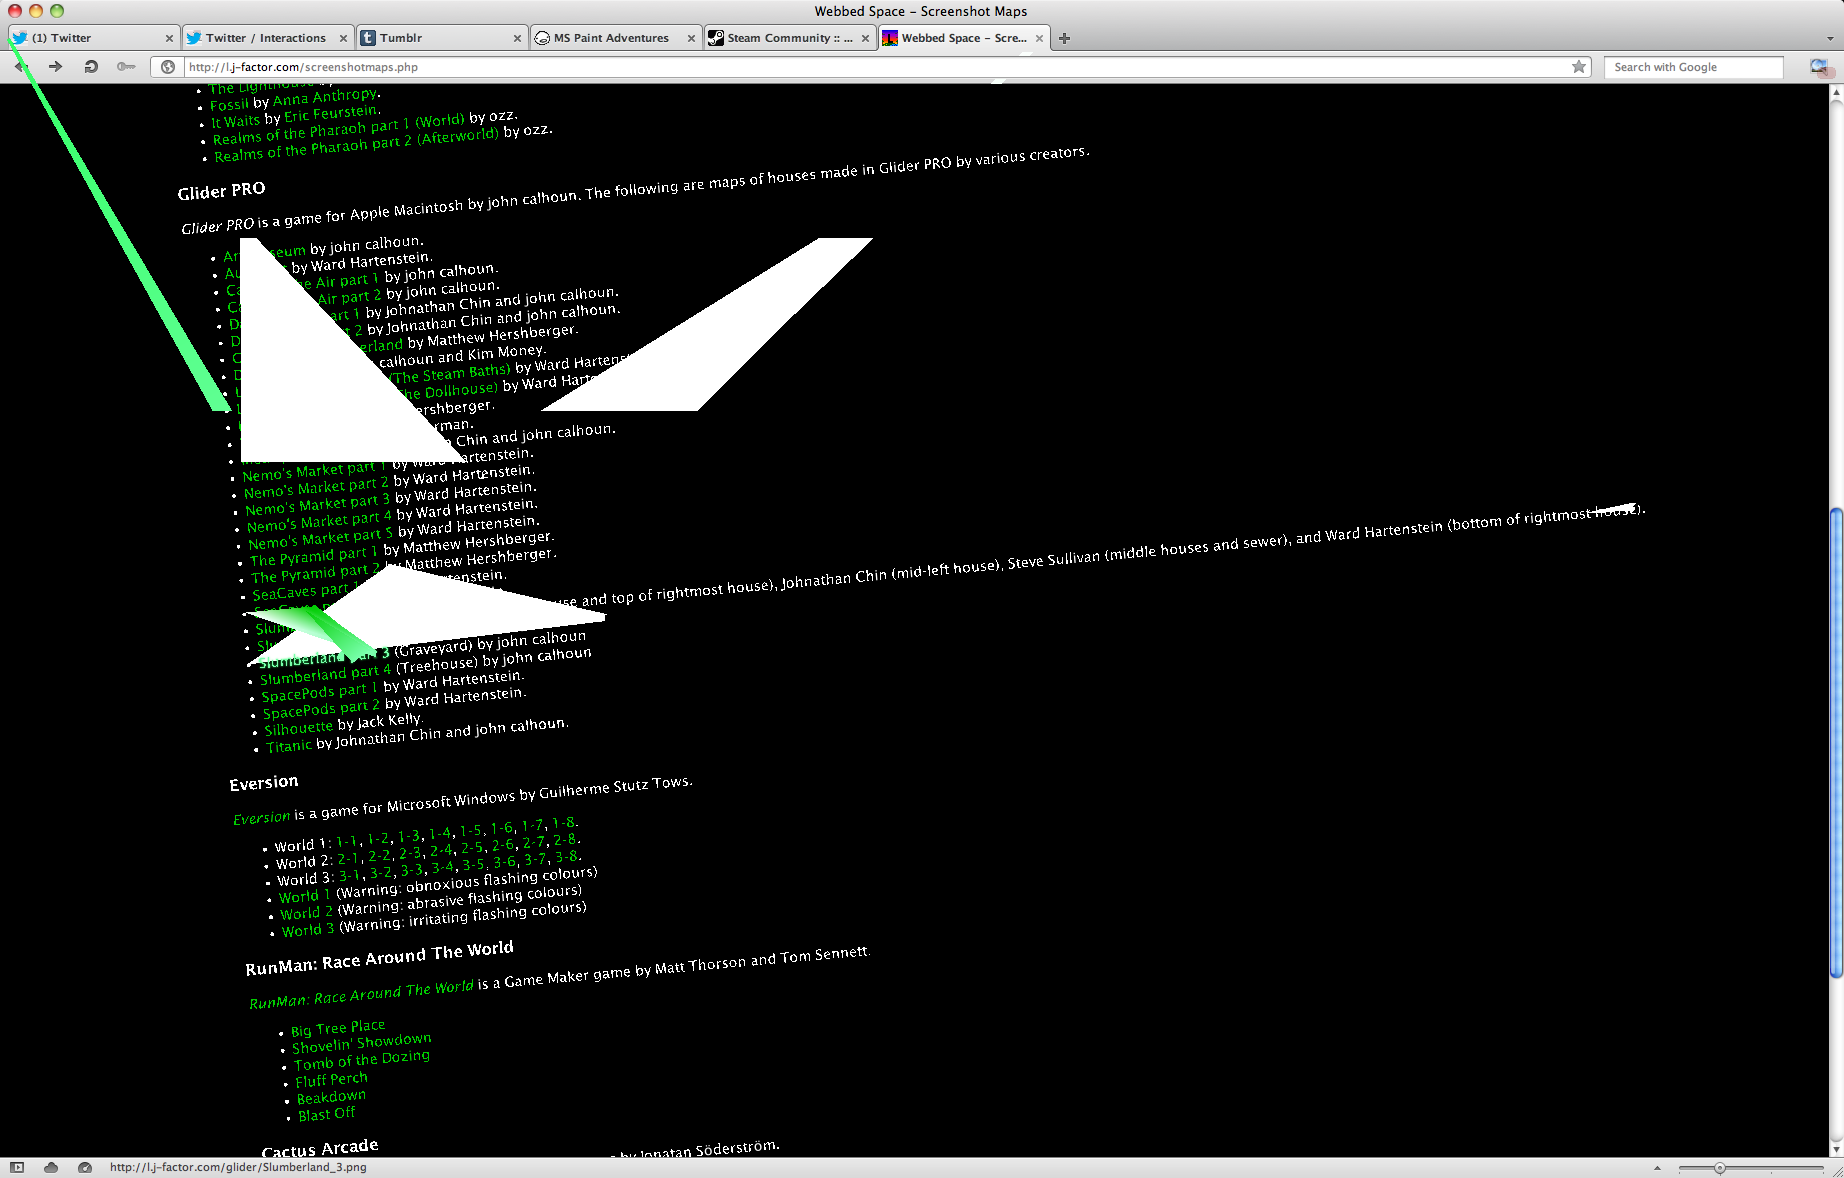This screenshot has height=1178, width=1844.
Task: Select the Twitter / Interactions tab
Action: [266, 38]
